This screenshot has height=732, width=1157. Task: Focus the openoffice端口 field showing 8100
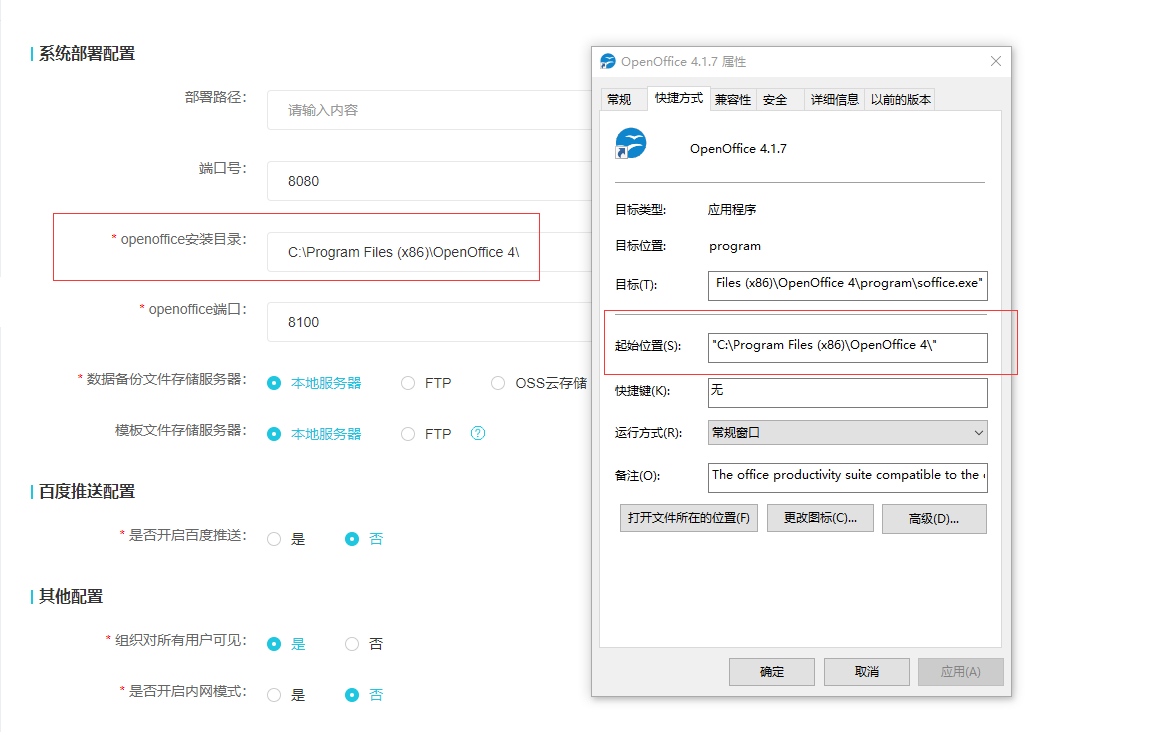pos(429,322)
